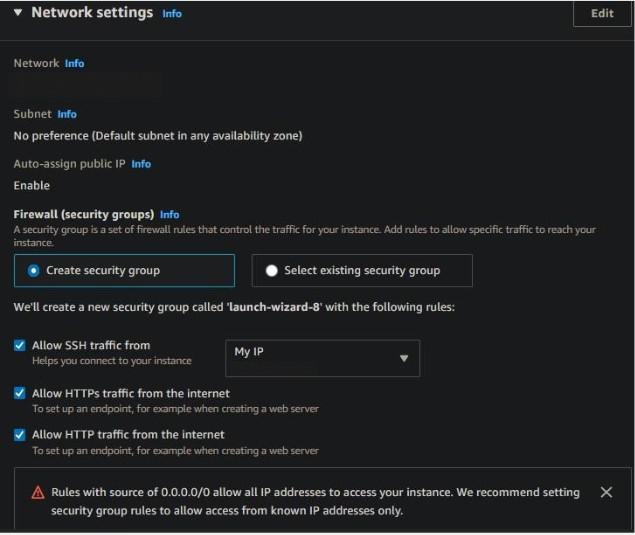
Task: Uncheck Allow HTTPs traffic from the internet
Action: pyautogui.click(x=20, y=393)
